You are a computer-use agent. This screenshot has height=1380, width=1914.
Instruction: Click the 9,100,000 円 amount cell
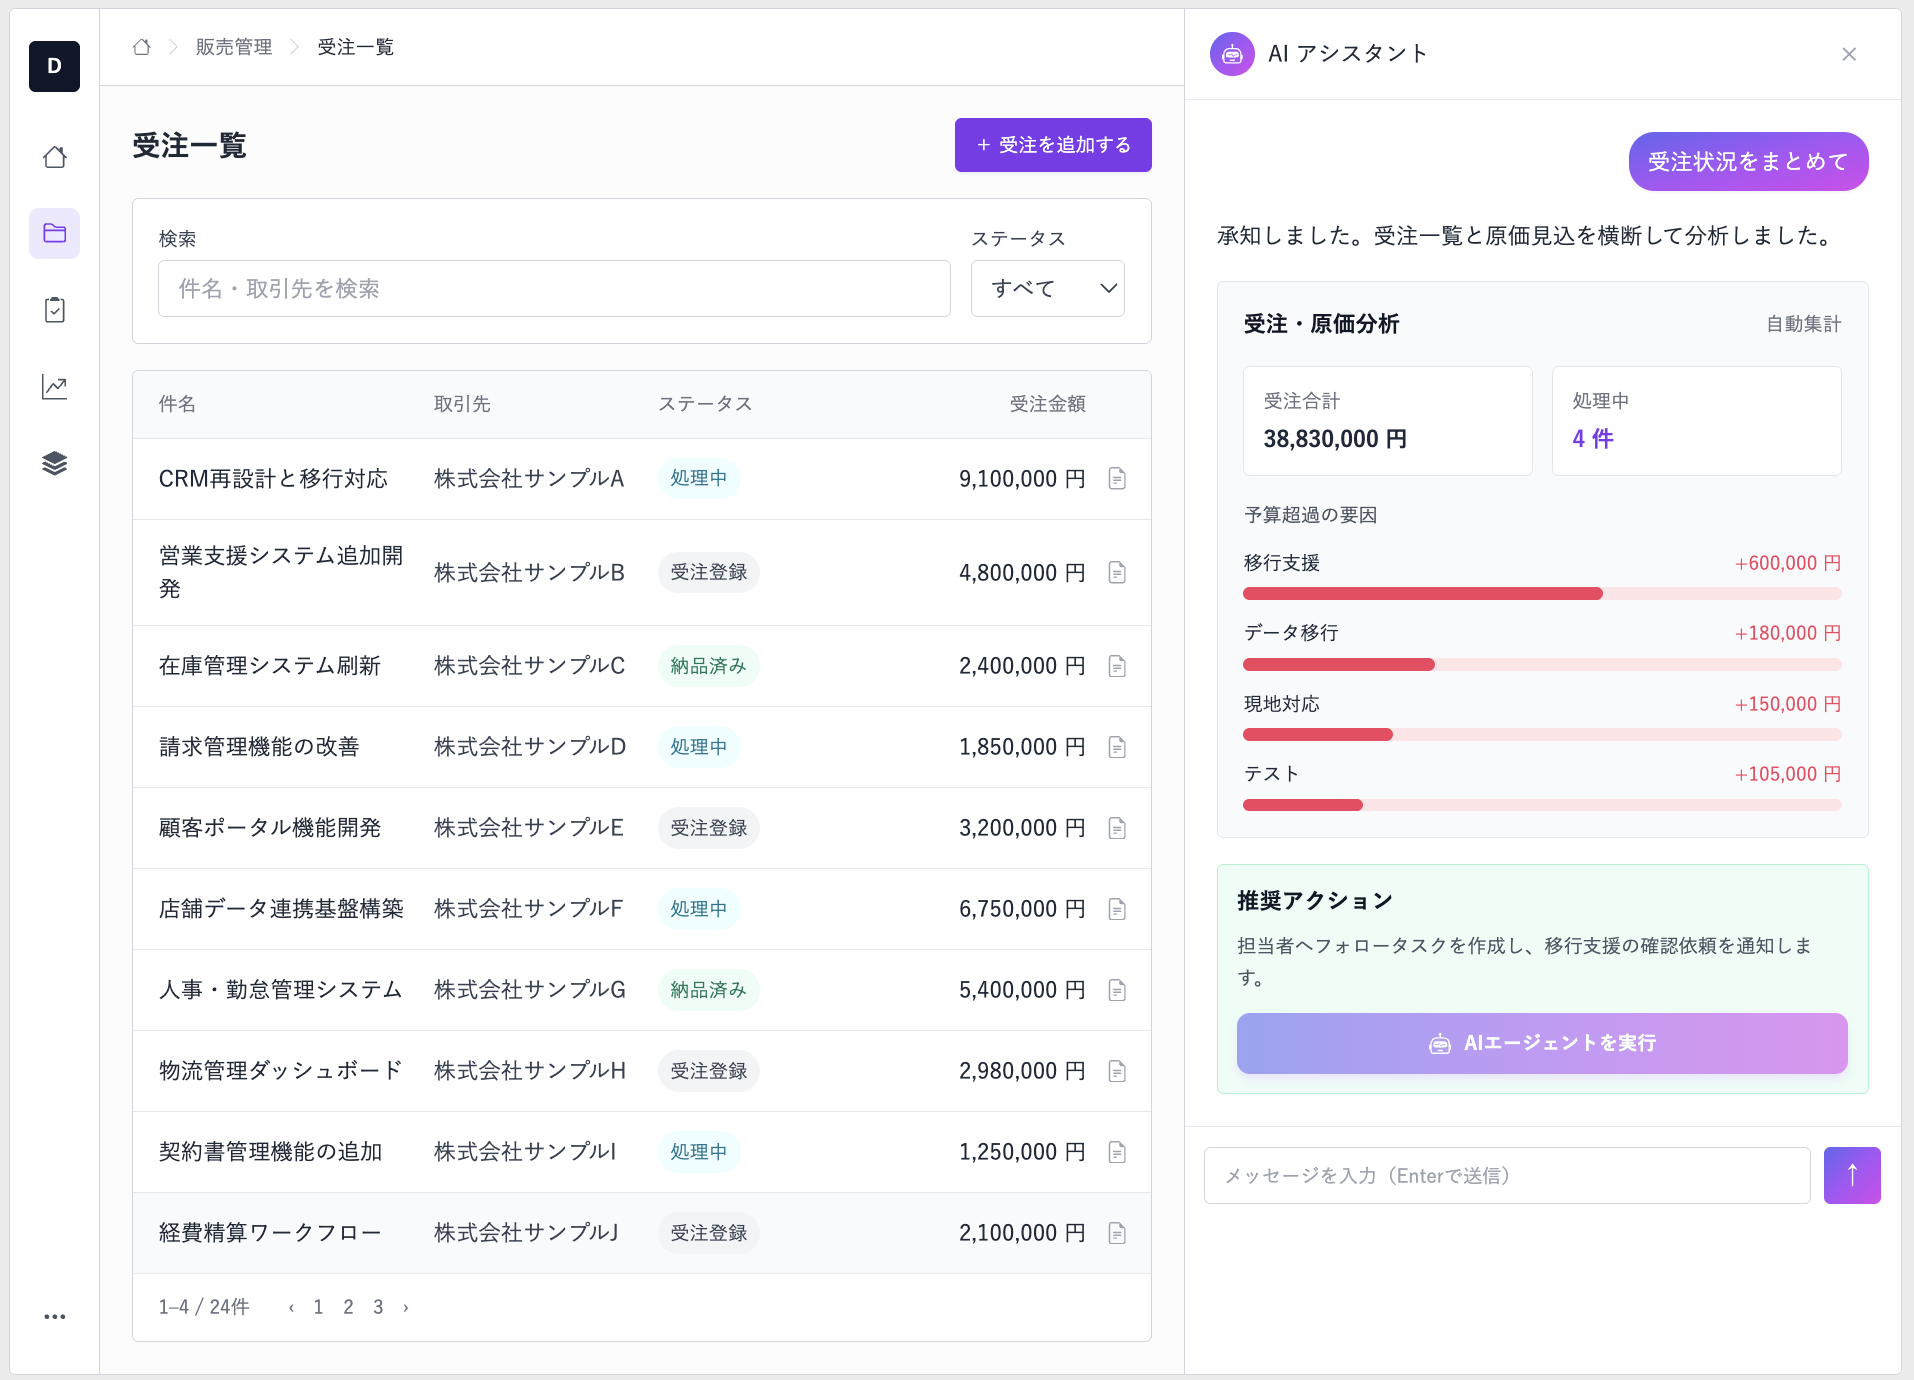pos(1022,479)
